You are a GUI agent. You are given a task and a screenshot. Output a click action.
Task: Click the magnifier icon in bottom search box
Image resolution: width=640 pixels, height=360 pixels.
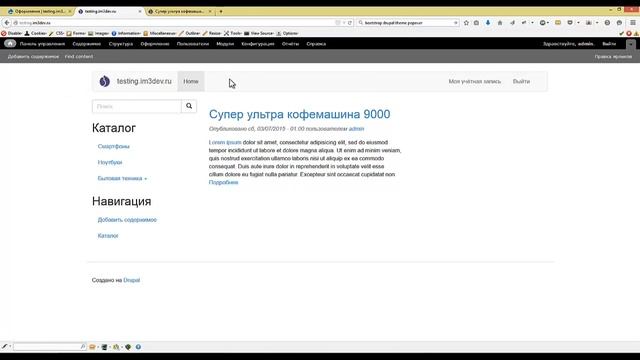83,347
